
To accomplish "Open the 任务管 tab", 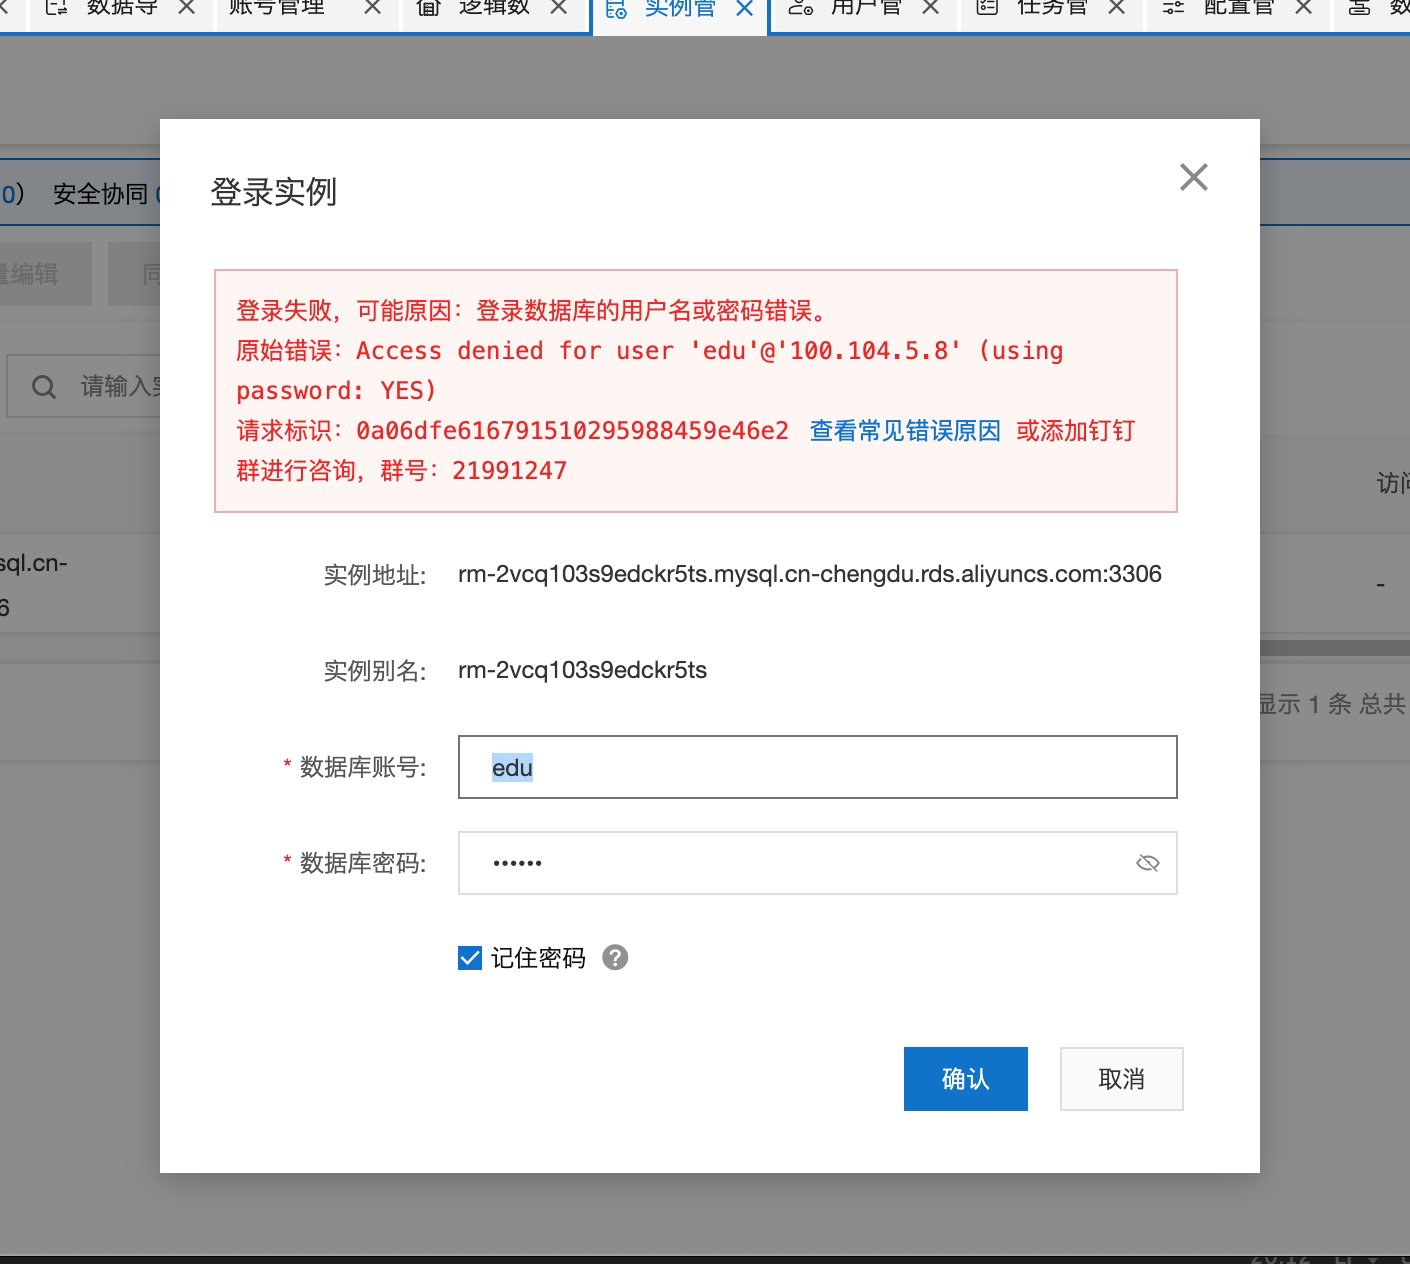I will (x=1051, y=8).
